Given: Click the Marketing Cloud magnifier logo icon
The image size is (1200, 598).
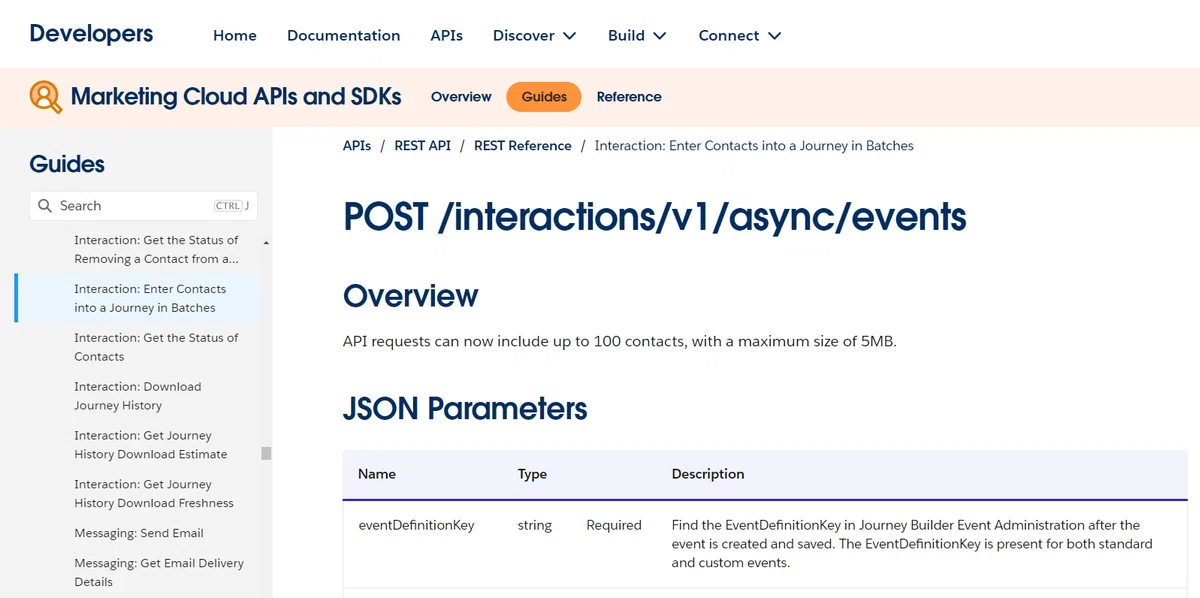Looking at the screenshot, I should [x=46, y=97].
